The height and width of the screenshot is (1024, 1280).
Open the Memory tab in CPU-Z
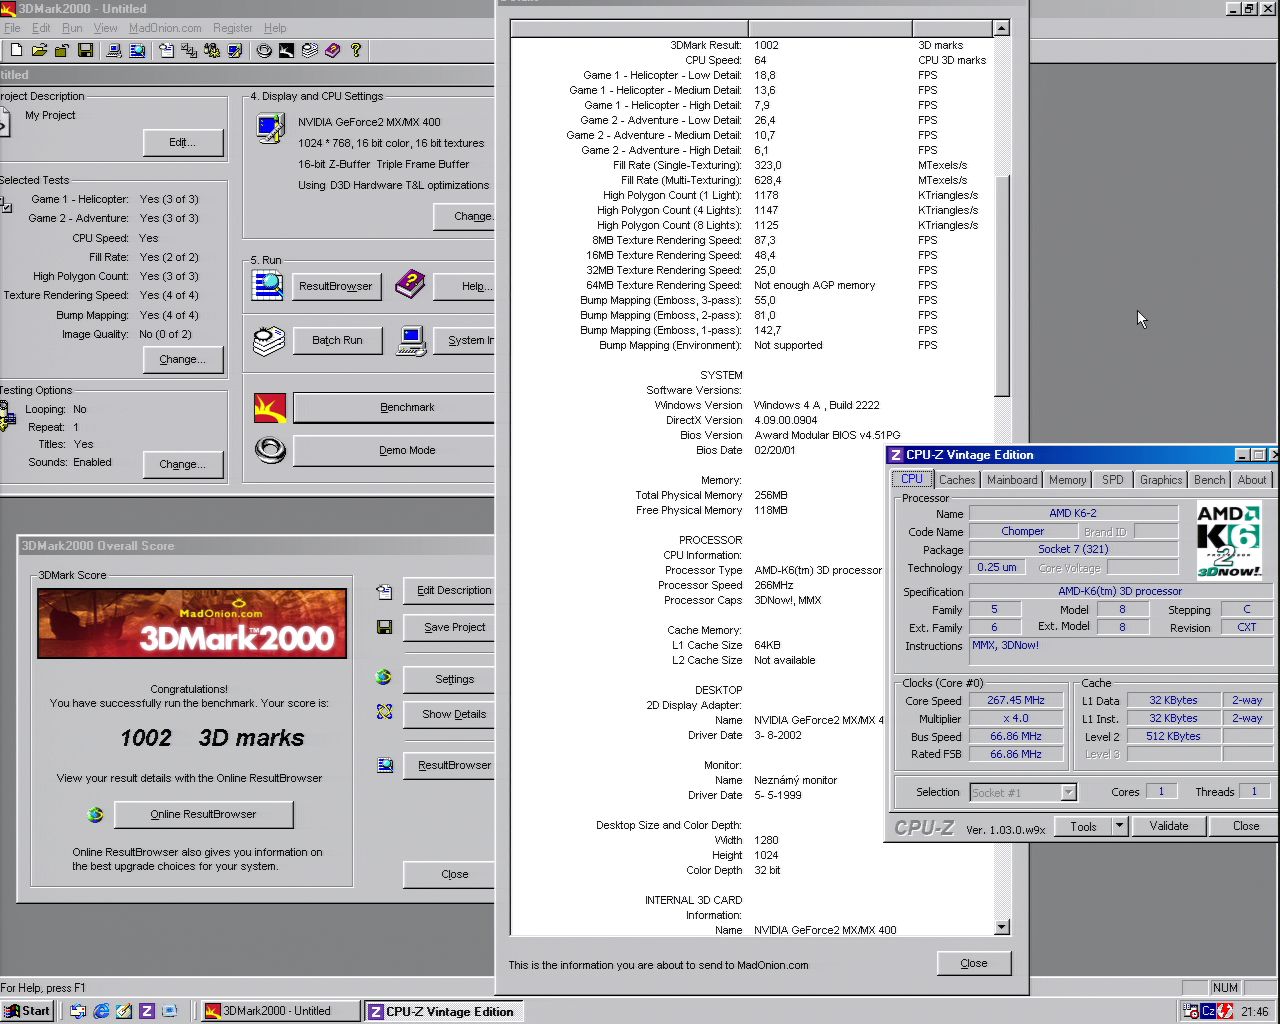[x=1067, y=480]
